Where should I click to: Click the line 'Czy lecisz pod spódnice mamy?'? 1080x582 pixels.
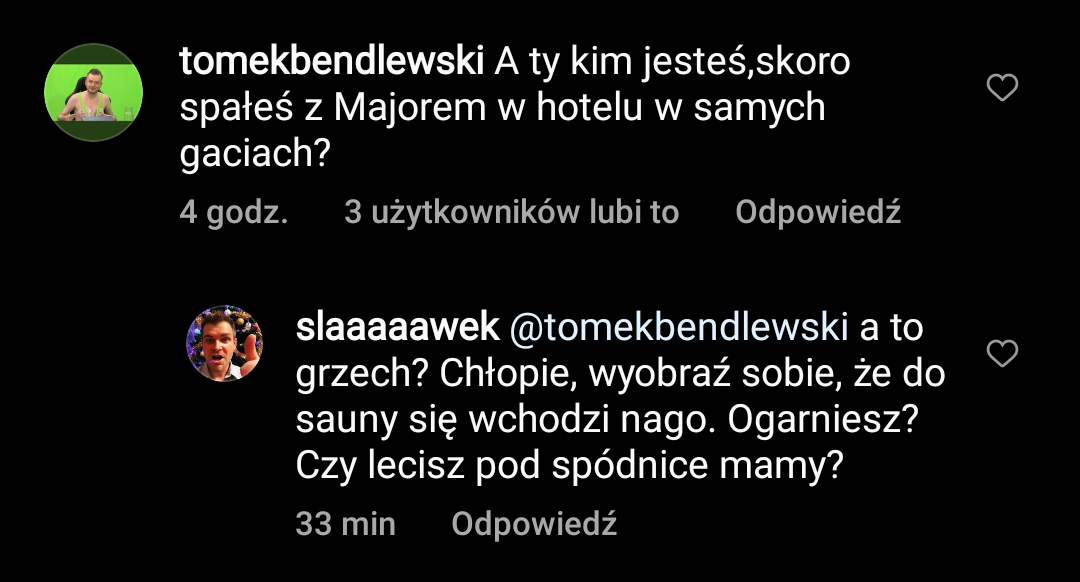[x=565, y=466]
